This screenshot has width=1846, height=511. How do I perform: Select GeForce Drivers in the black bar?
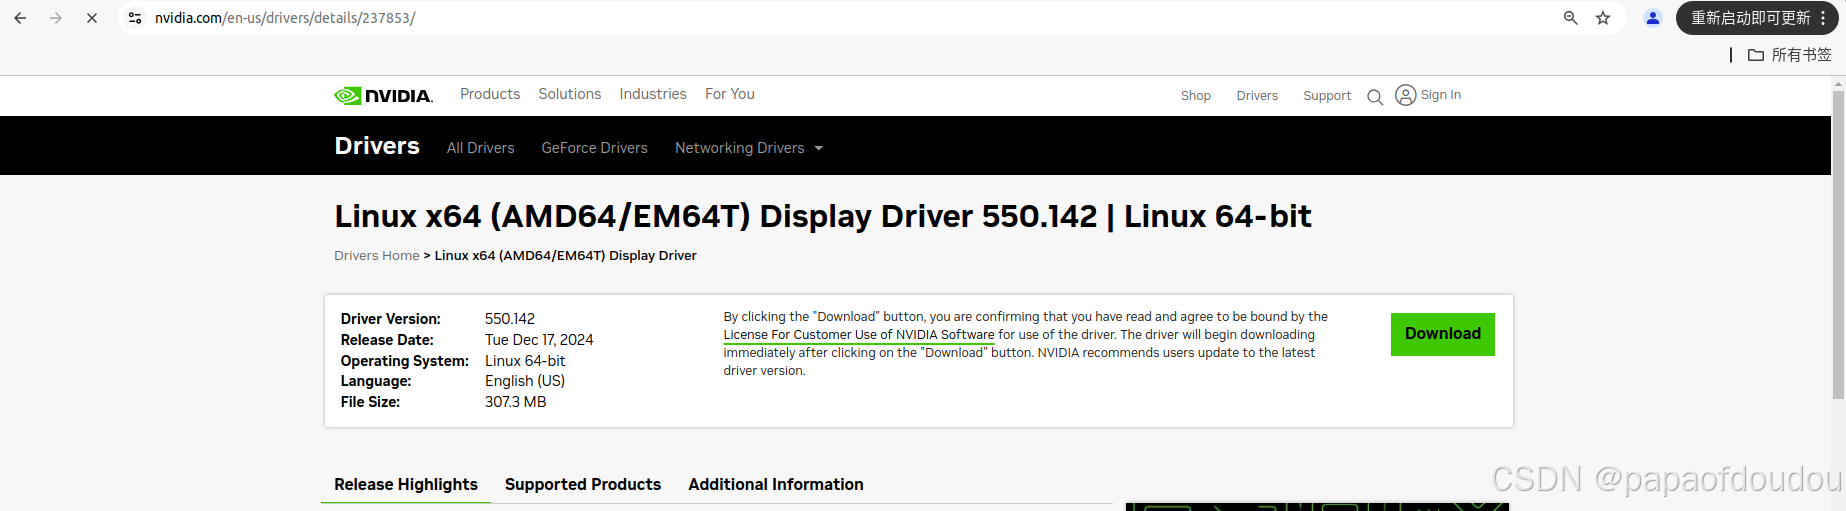click(595, 148)
